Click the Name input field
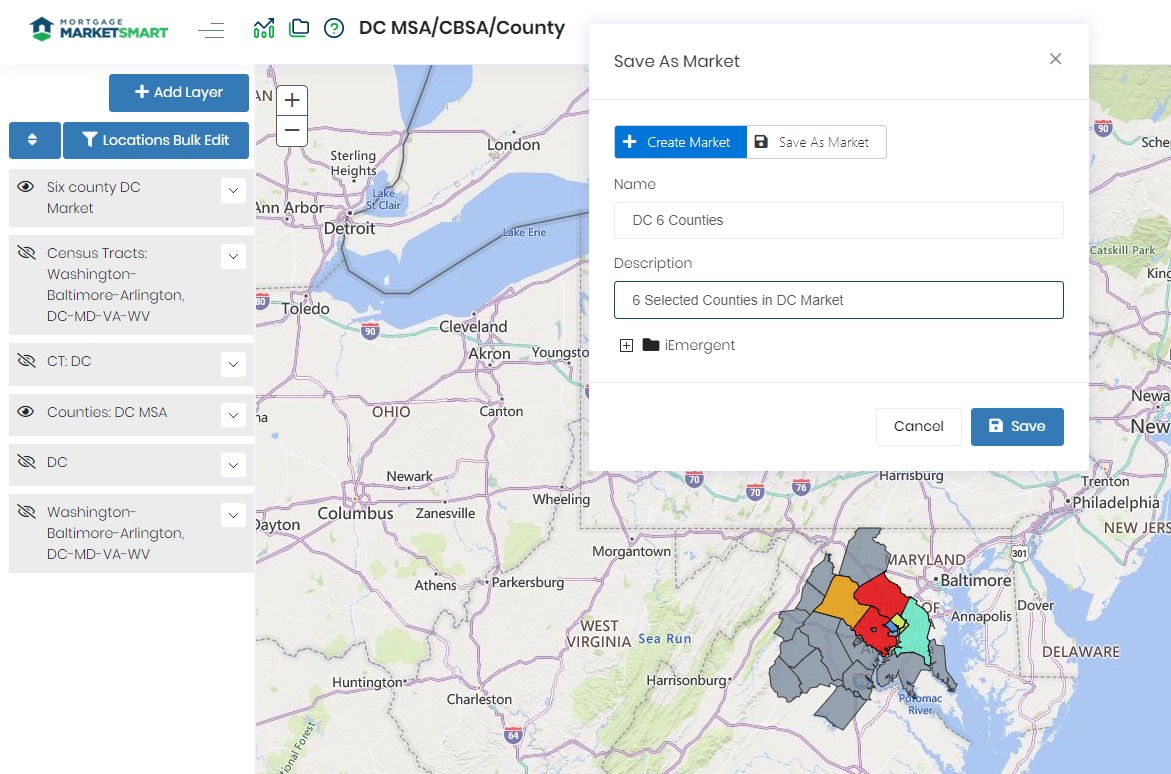1171x774 pixels. coord(839,220)
